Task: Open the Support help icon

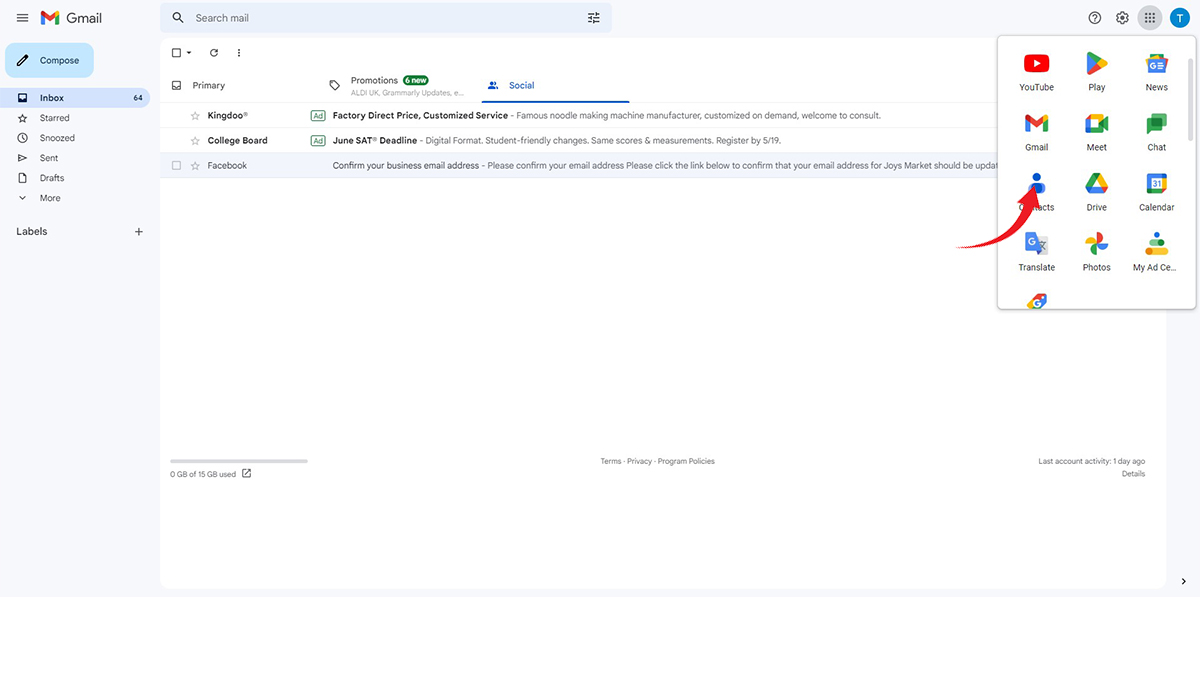Action: click(x=1095, y=18)
